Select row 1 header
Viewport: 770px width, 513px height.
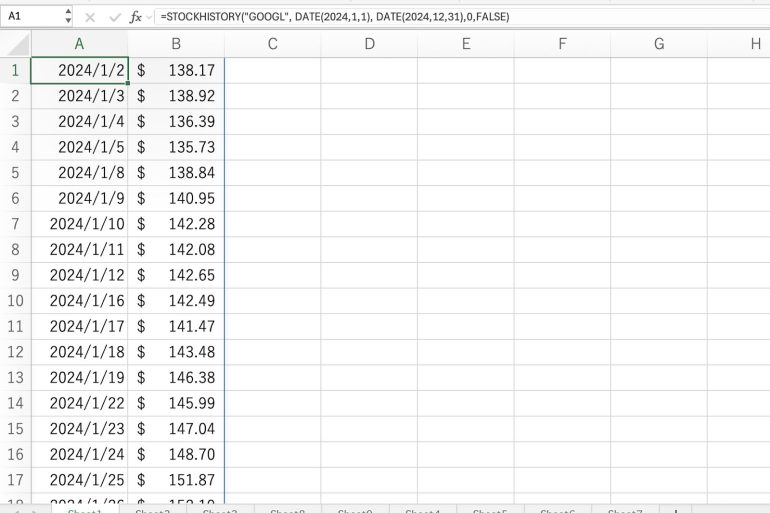15,70
